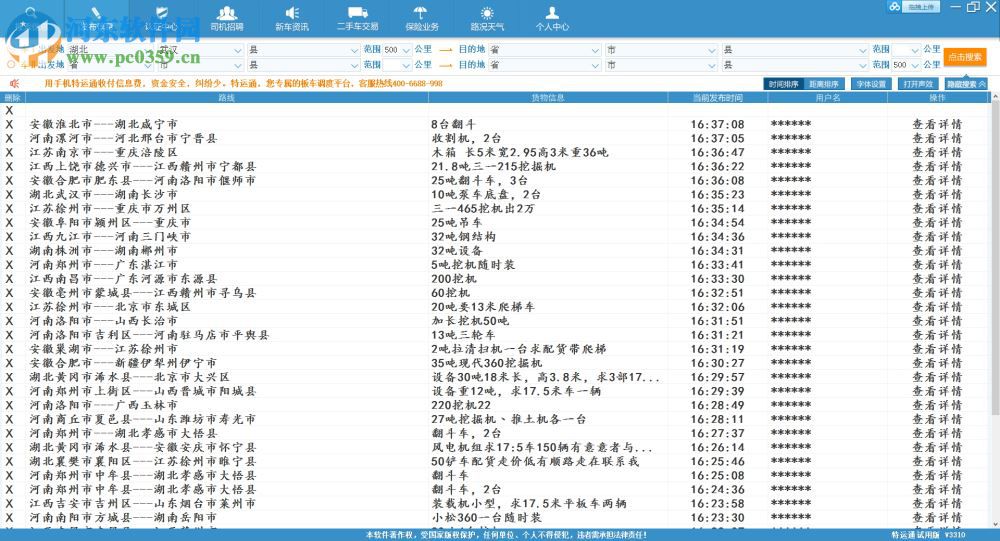The image size is (1000, 541).
Task: Delete the 湖北武汉市—湖南长沙市 row
Action: pyautogui.click(x=9, y=195)
